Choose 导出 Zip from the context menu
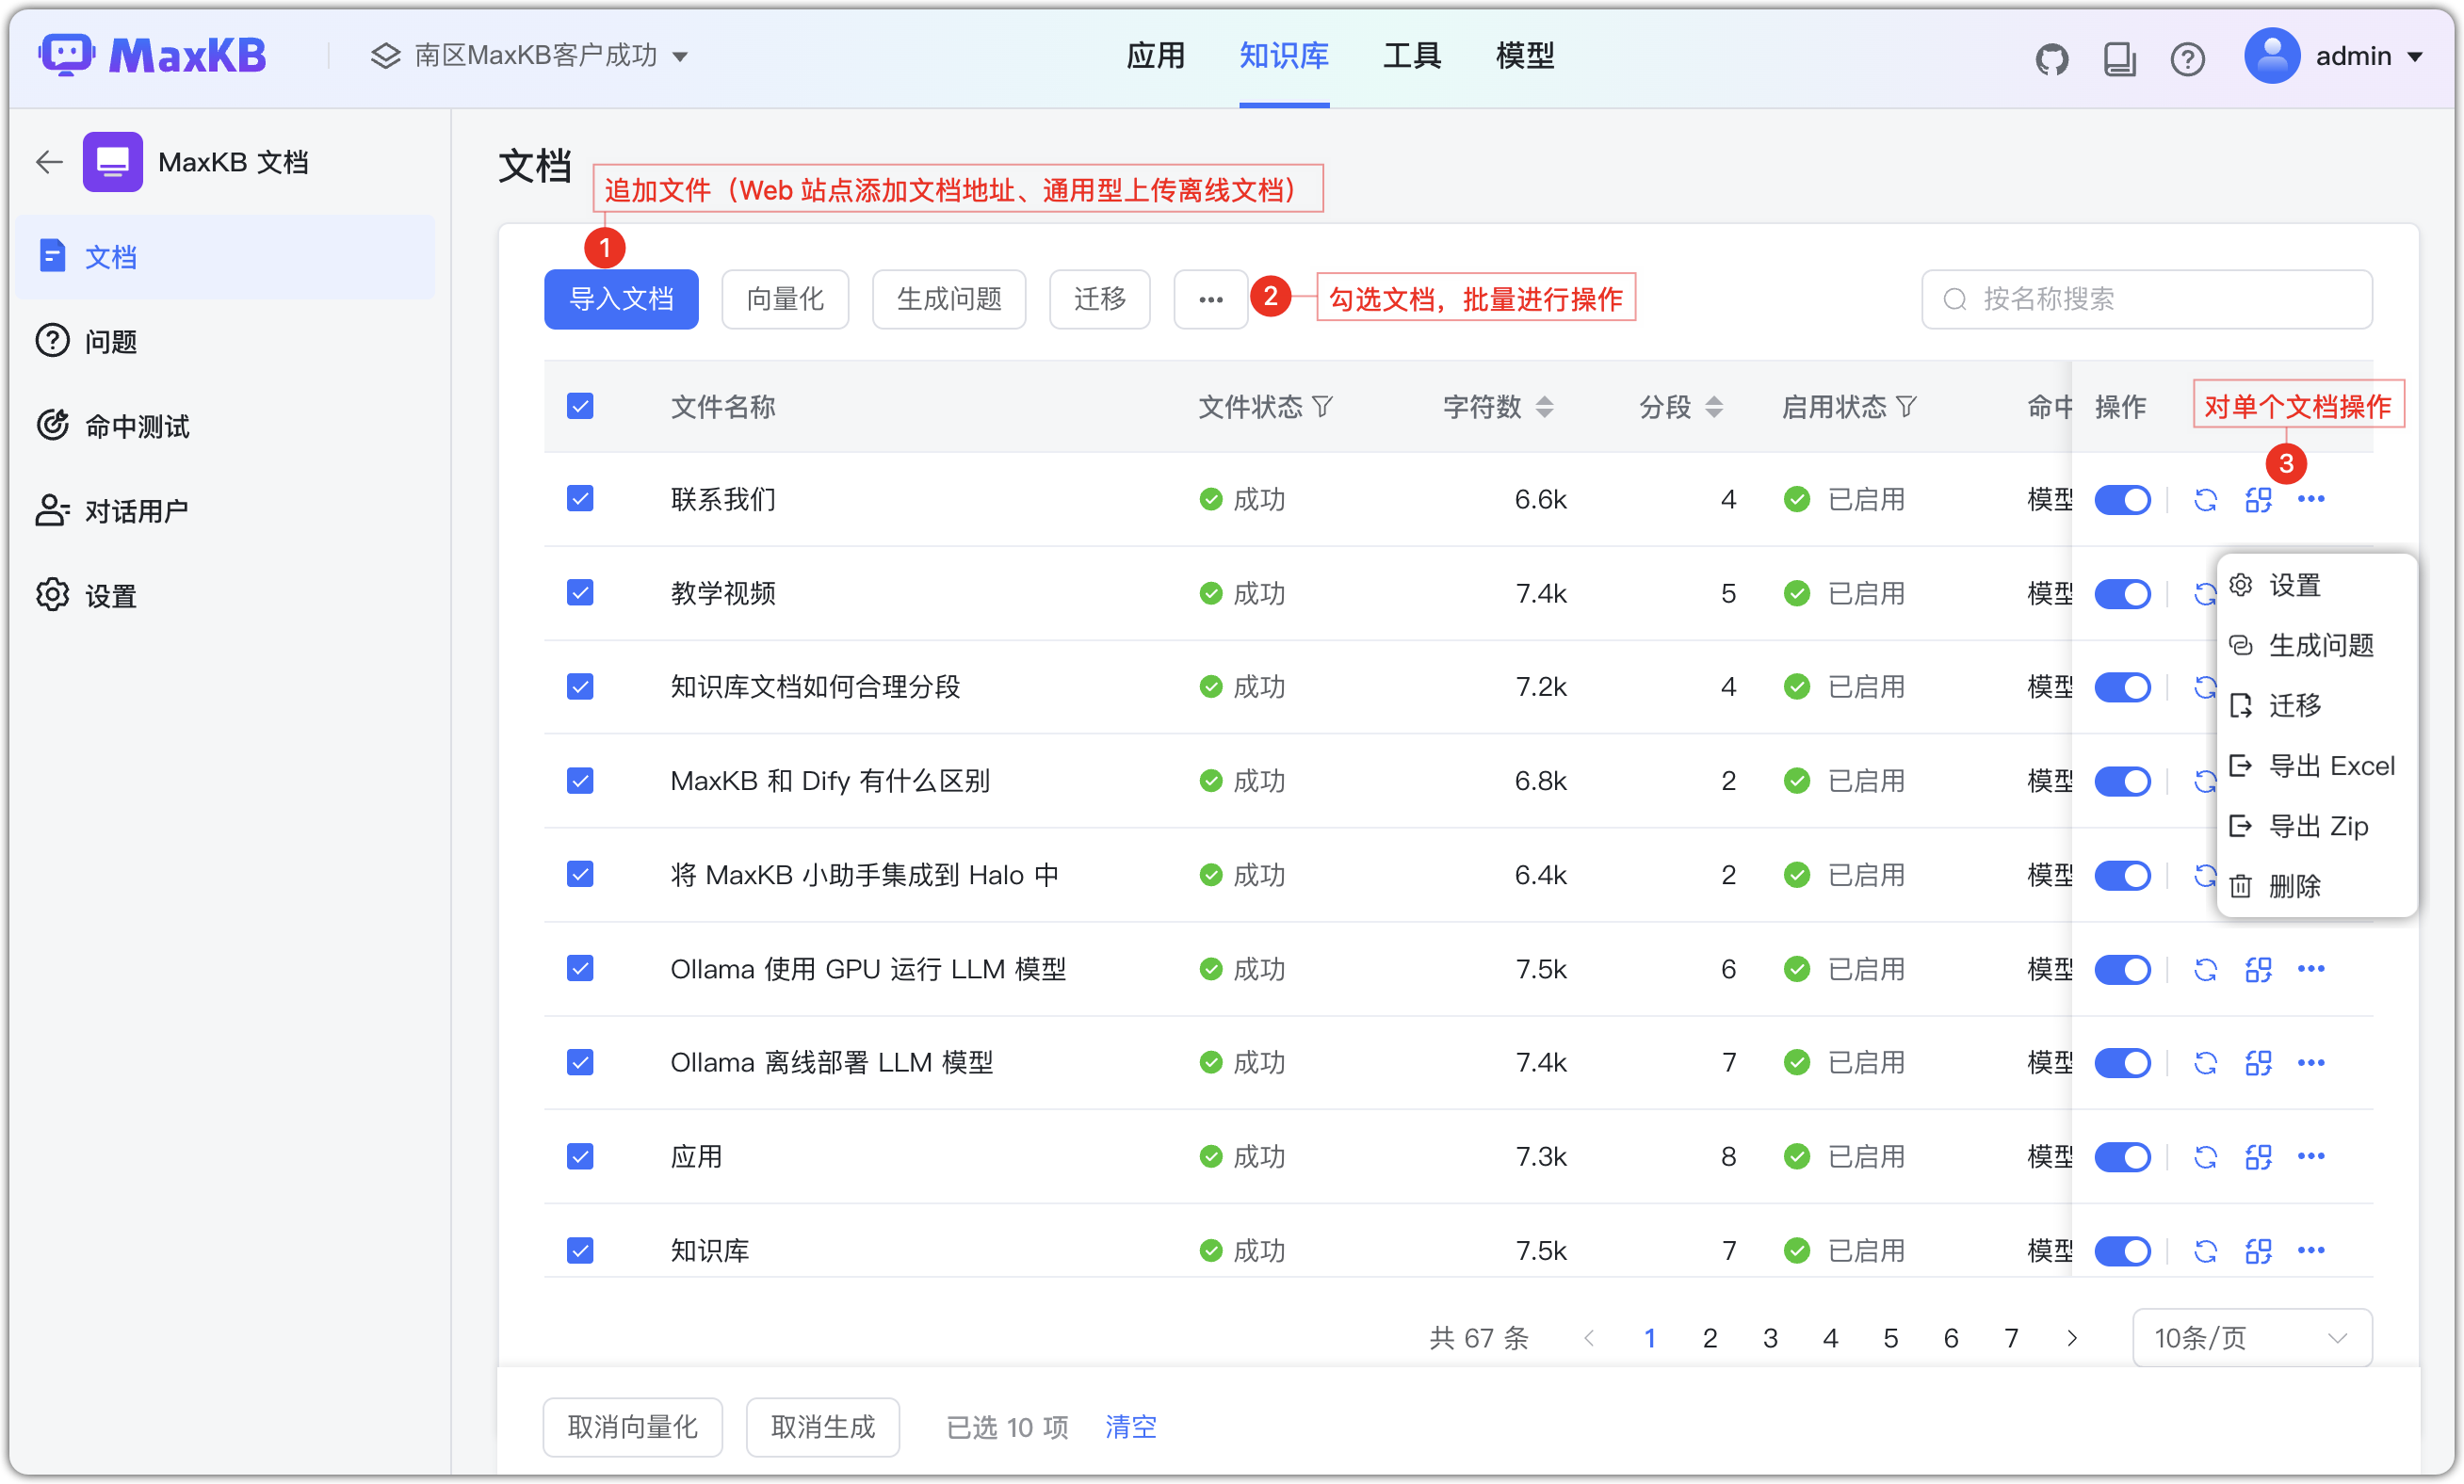Image resolution: width=2464 pixels, height=1484 pixels. point(2316,826)
